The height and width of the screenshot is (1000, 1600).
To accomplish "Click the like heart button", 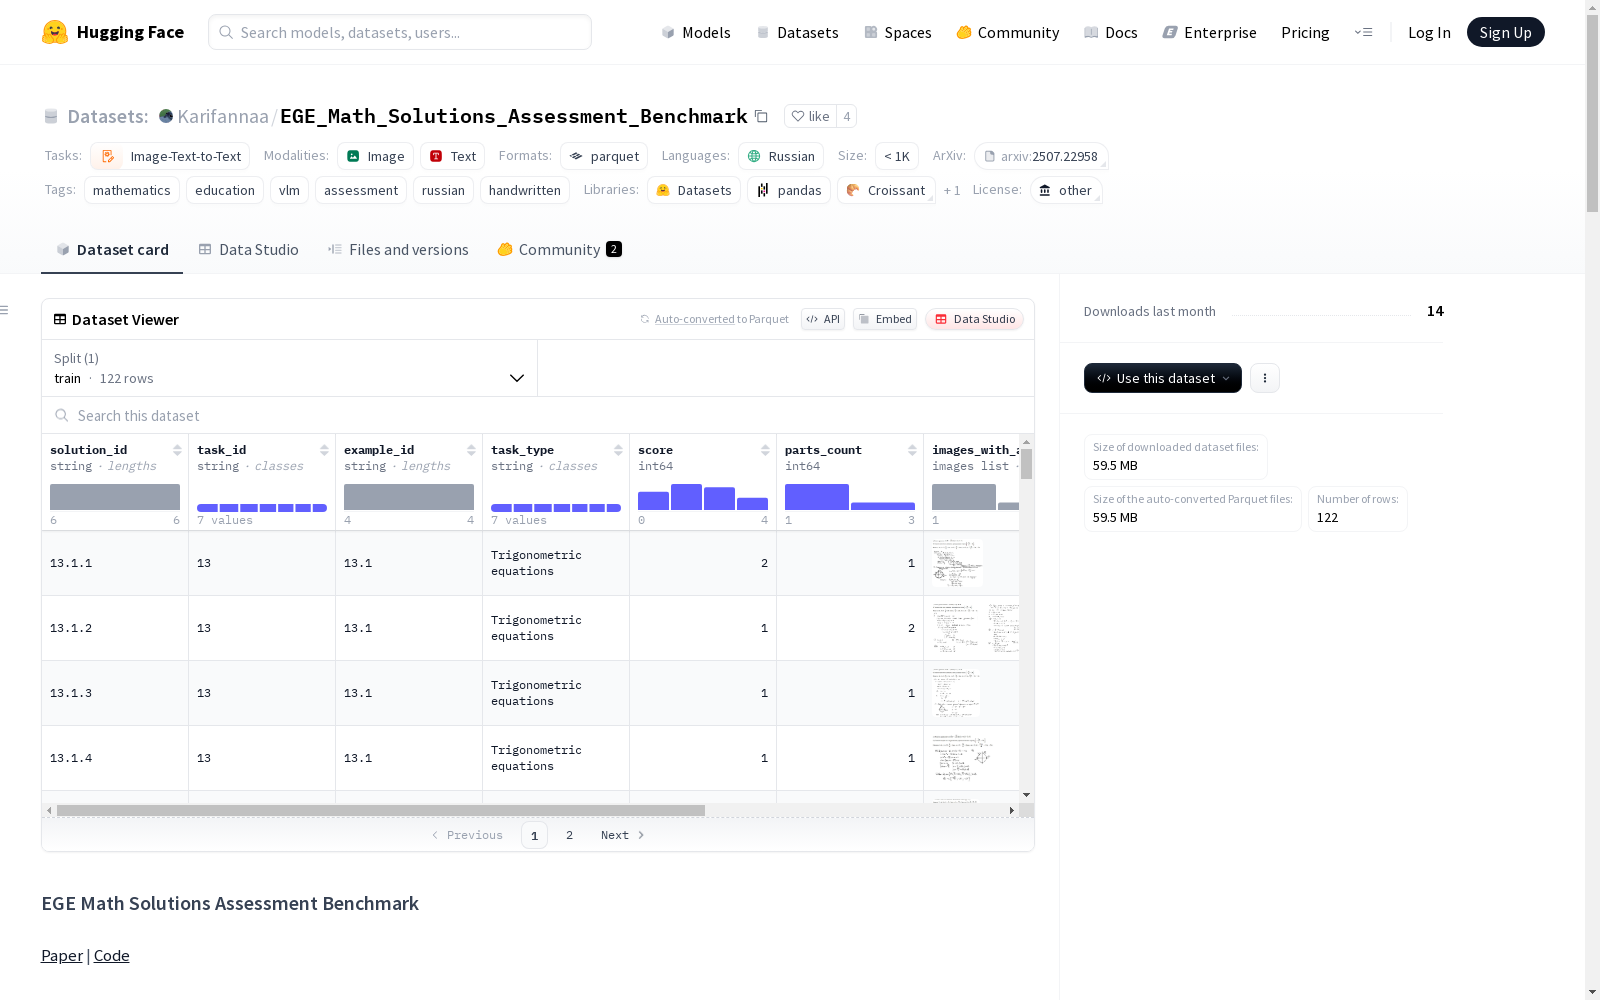I will click(x=810, y=116).
